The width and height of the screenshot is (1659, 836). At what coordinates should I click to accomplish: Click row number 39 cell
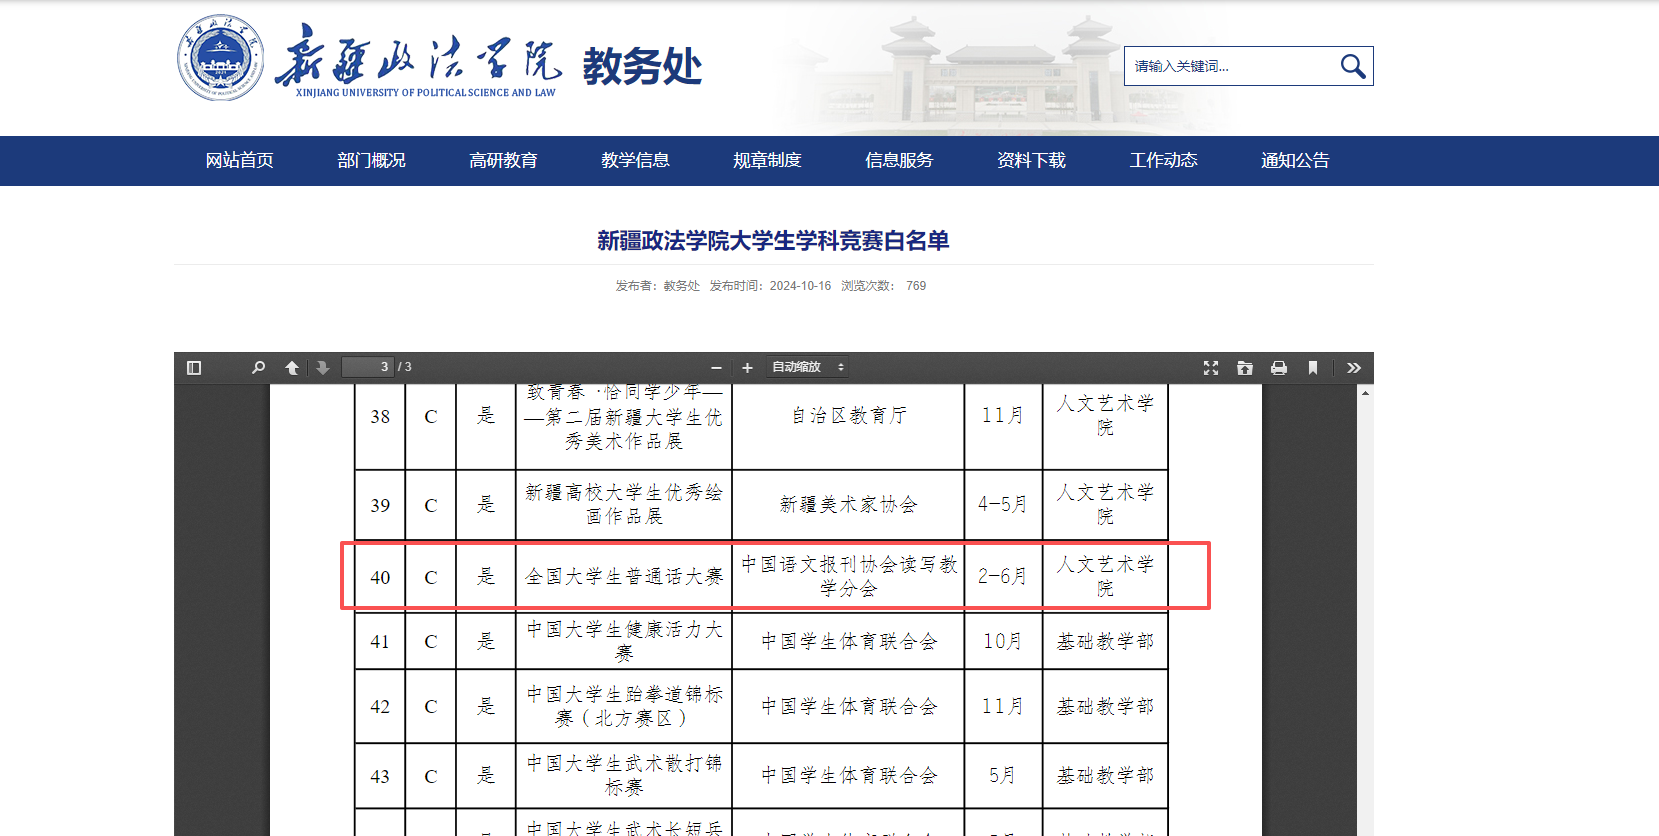[x=380, y=506]
